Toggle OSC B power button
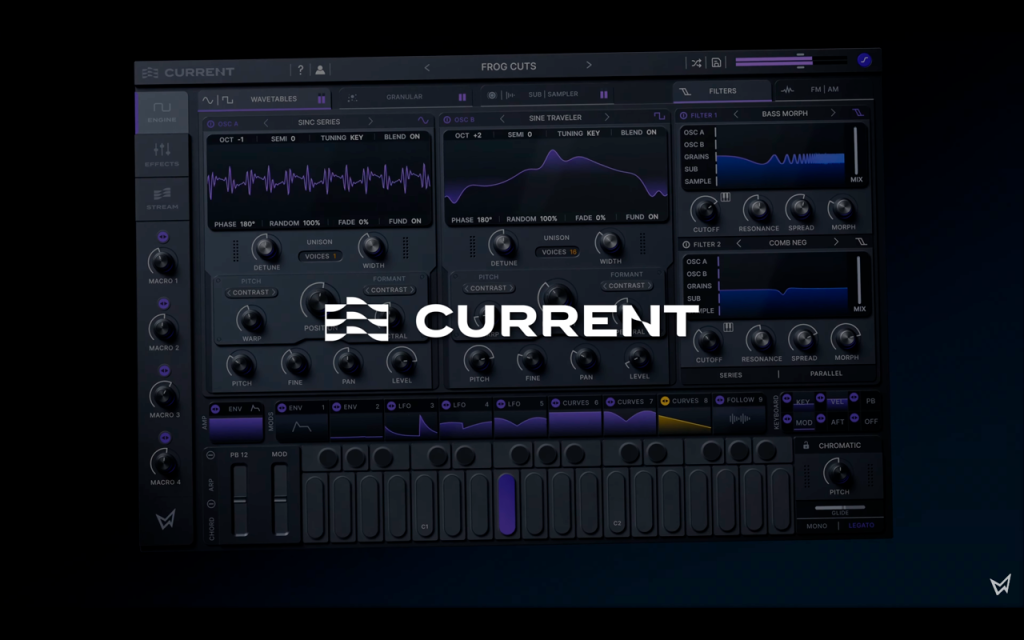 click(x=447, y=120)
